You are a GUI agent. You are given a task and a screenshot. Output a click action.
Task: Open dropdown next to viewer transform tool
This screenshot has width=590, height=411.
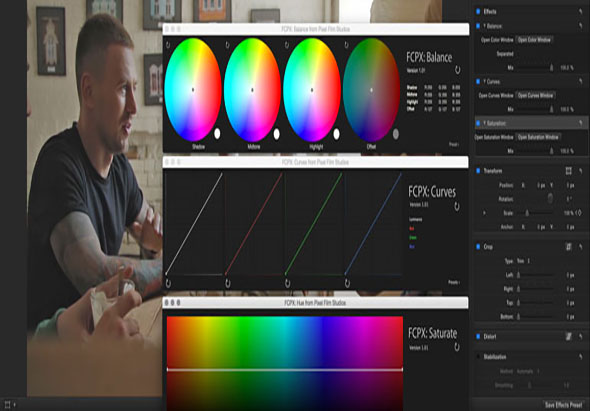[15, 405]
